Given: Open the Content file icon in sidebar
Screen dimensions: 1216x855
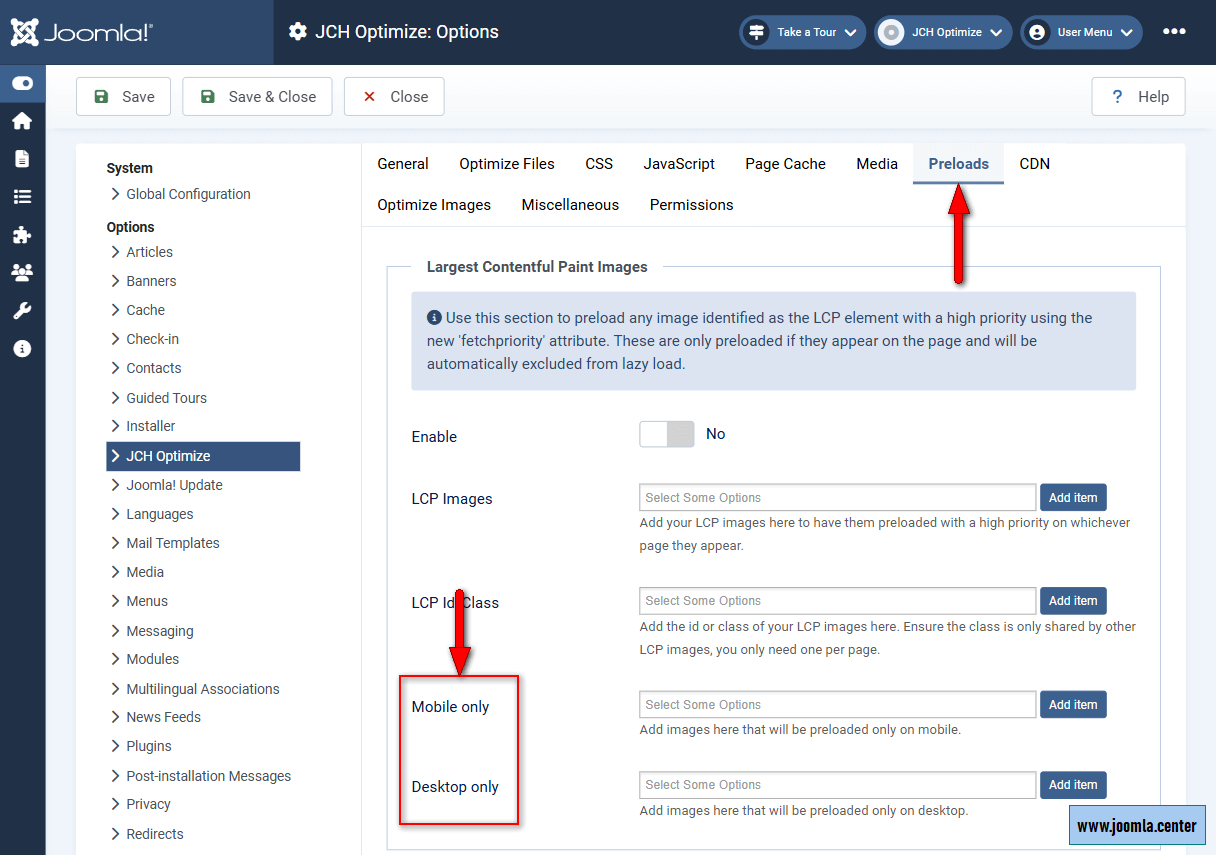Looking at the screenshot, I should (22, 159).
